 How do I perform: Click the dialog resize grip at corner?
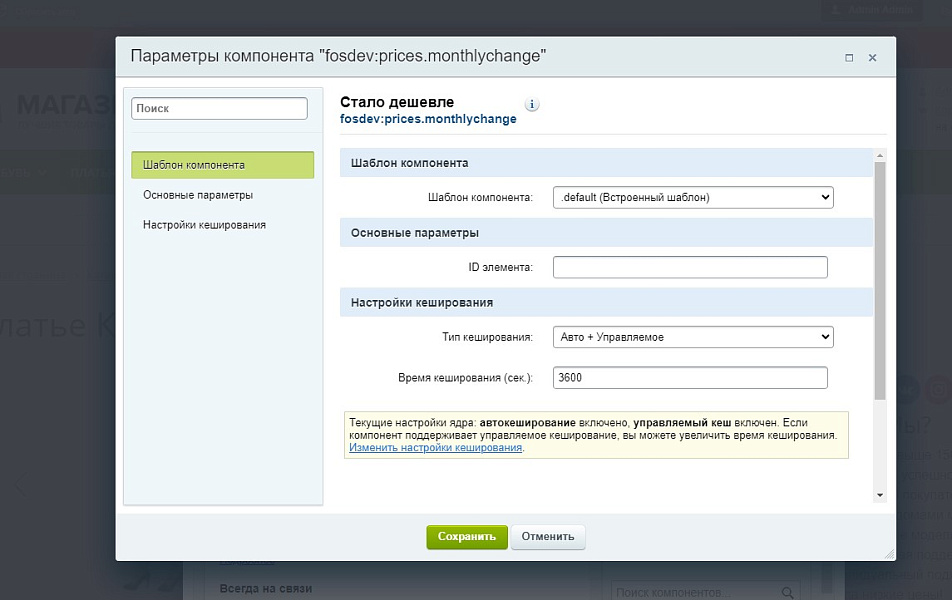click(889, 553)
